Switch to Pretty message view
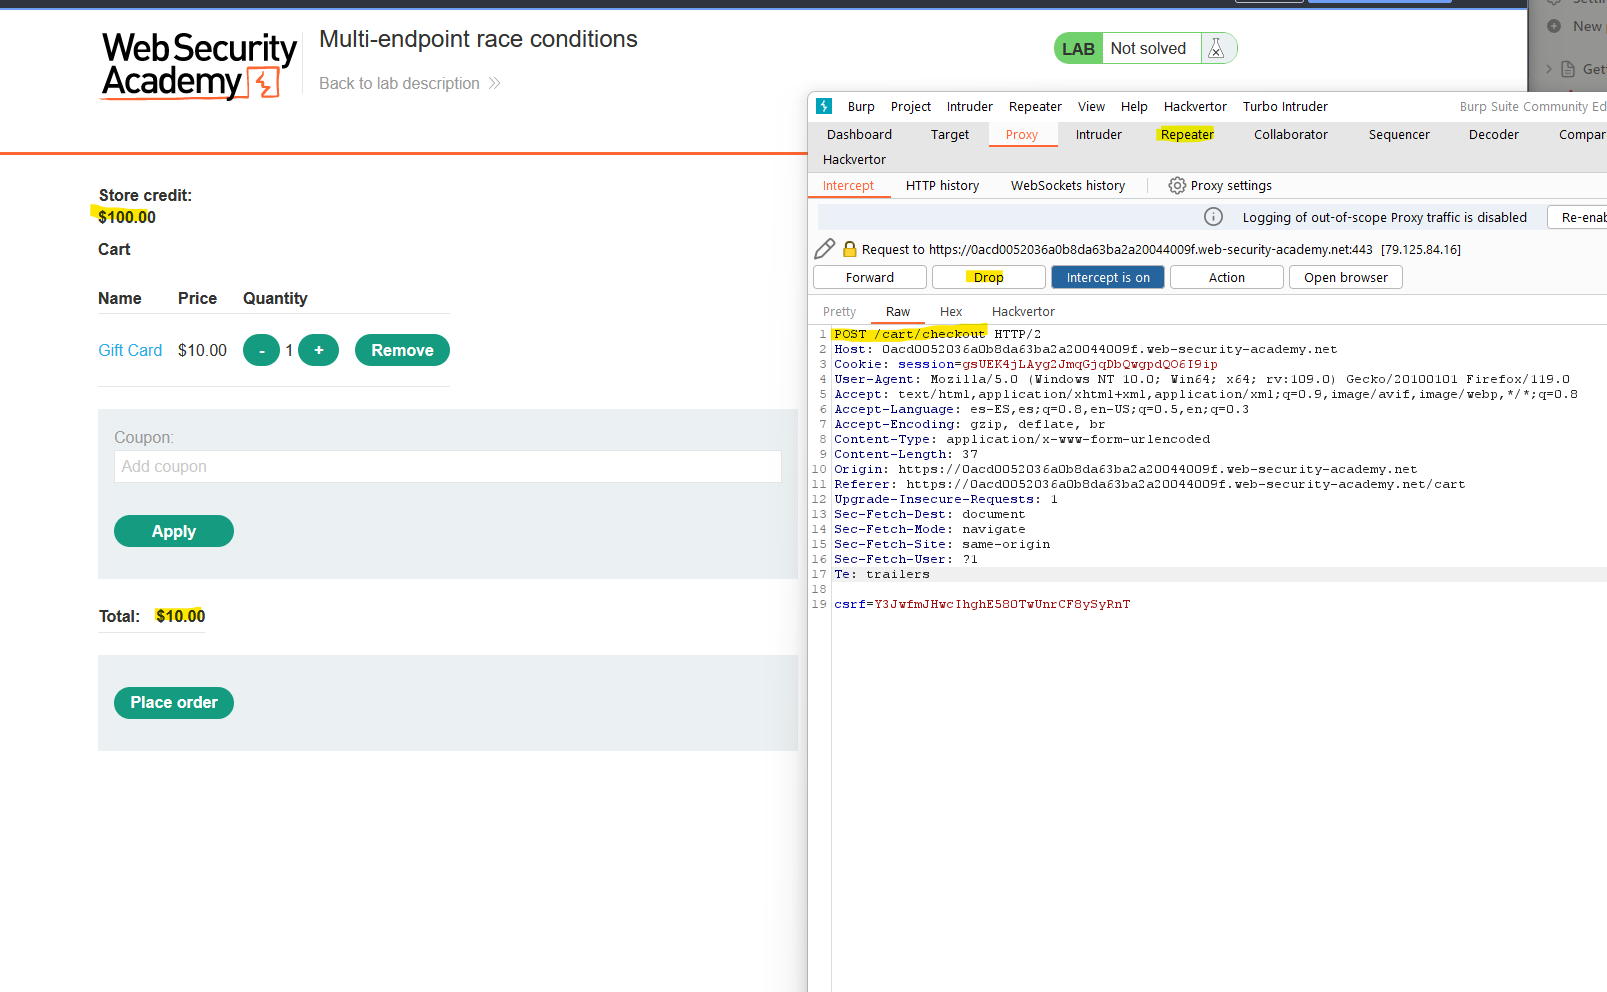Viewport: 1607px width, 992px height. point(840,312)
